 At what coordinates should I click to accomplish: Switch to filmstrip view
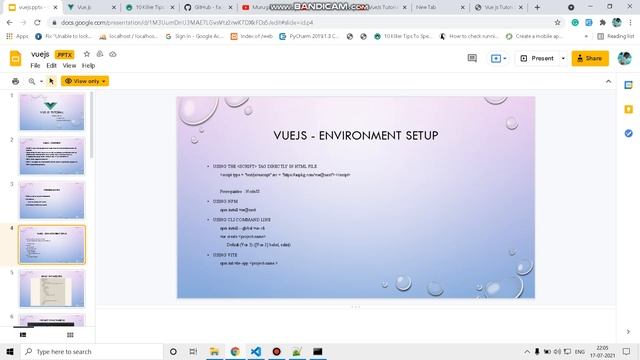(23, 335)
